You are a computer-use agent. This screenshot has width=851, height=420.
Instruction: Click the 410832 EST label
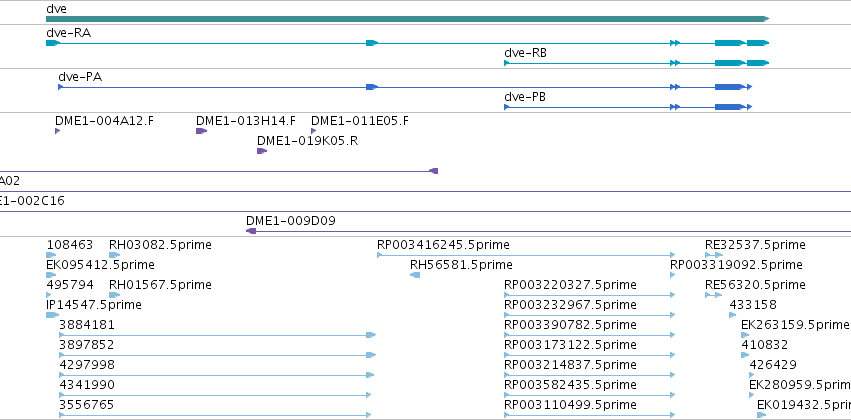(764, 345)
